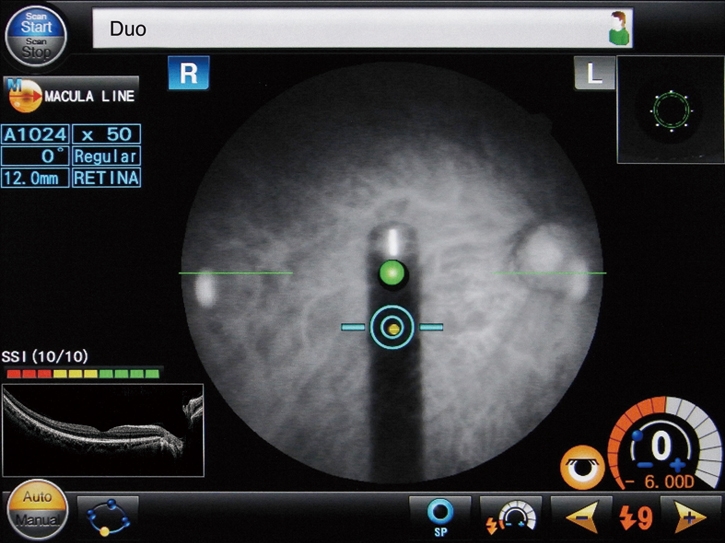Select the left eye L indicator
Viewport: 725px width, 543px height.
pos(594,75)
